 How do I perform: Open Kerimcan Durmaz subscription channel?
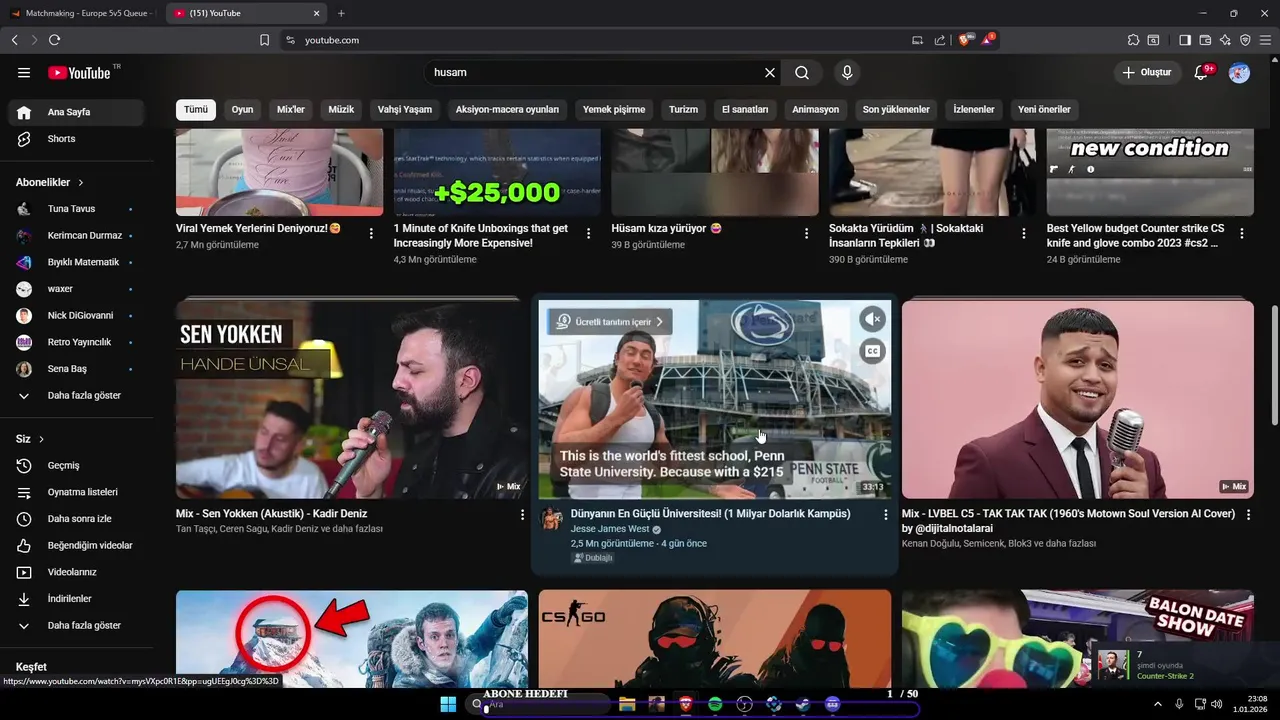(77, 236)
